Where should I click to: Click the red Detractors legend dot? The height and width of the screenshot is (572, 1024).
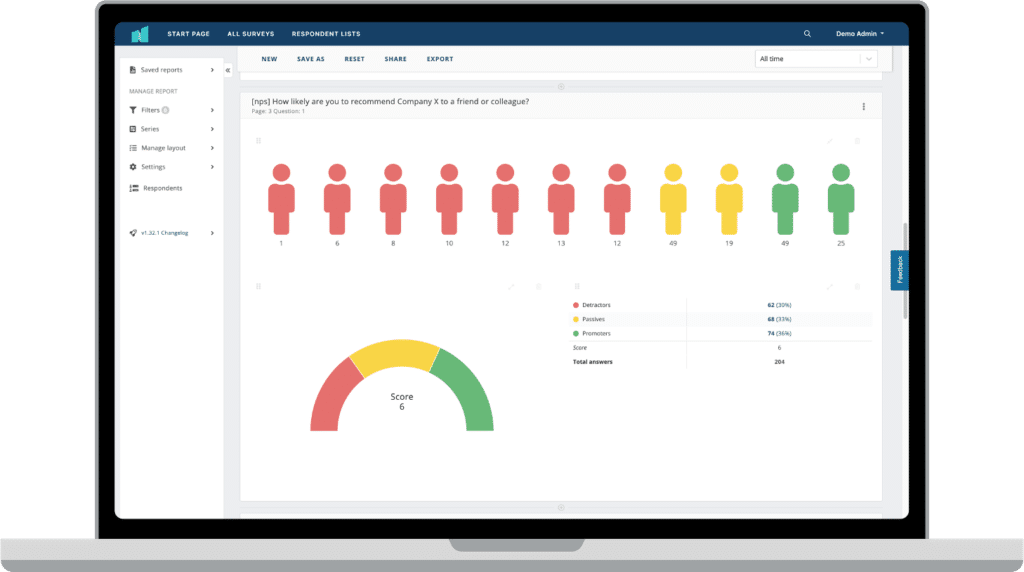click(576, 304)
